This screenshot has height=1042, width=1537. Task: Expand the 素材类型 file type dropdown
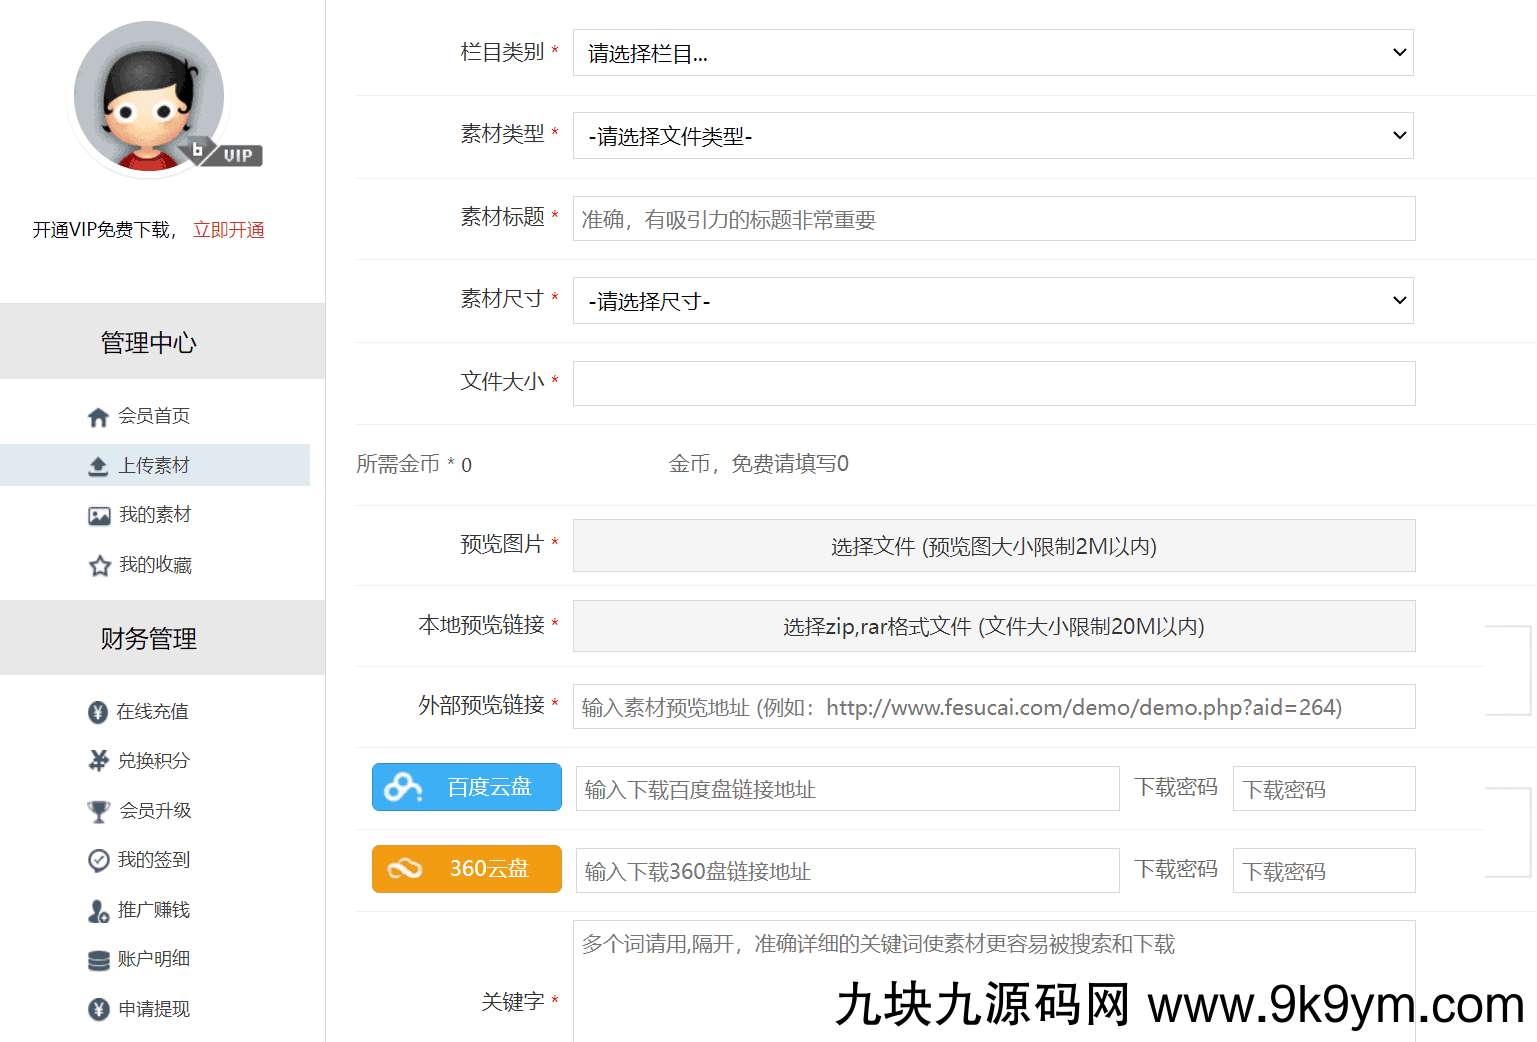pyautogui.click(x=992, y=136)
